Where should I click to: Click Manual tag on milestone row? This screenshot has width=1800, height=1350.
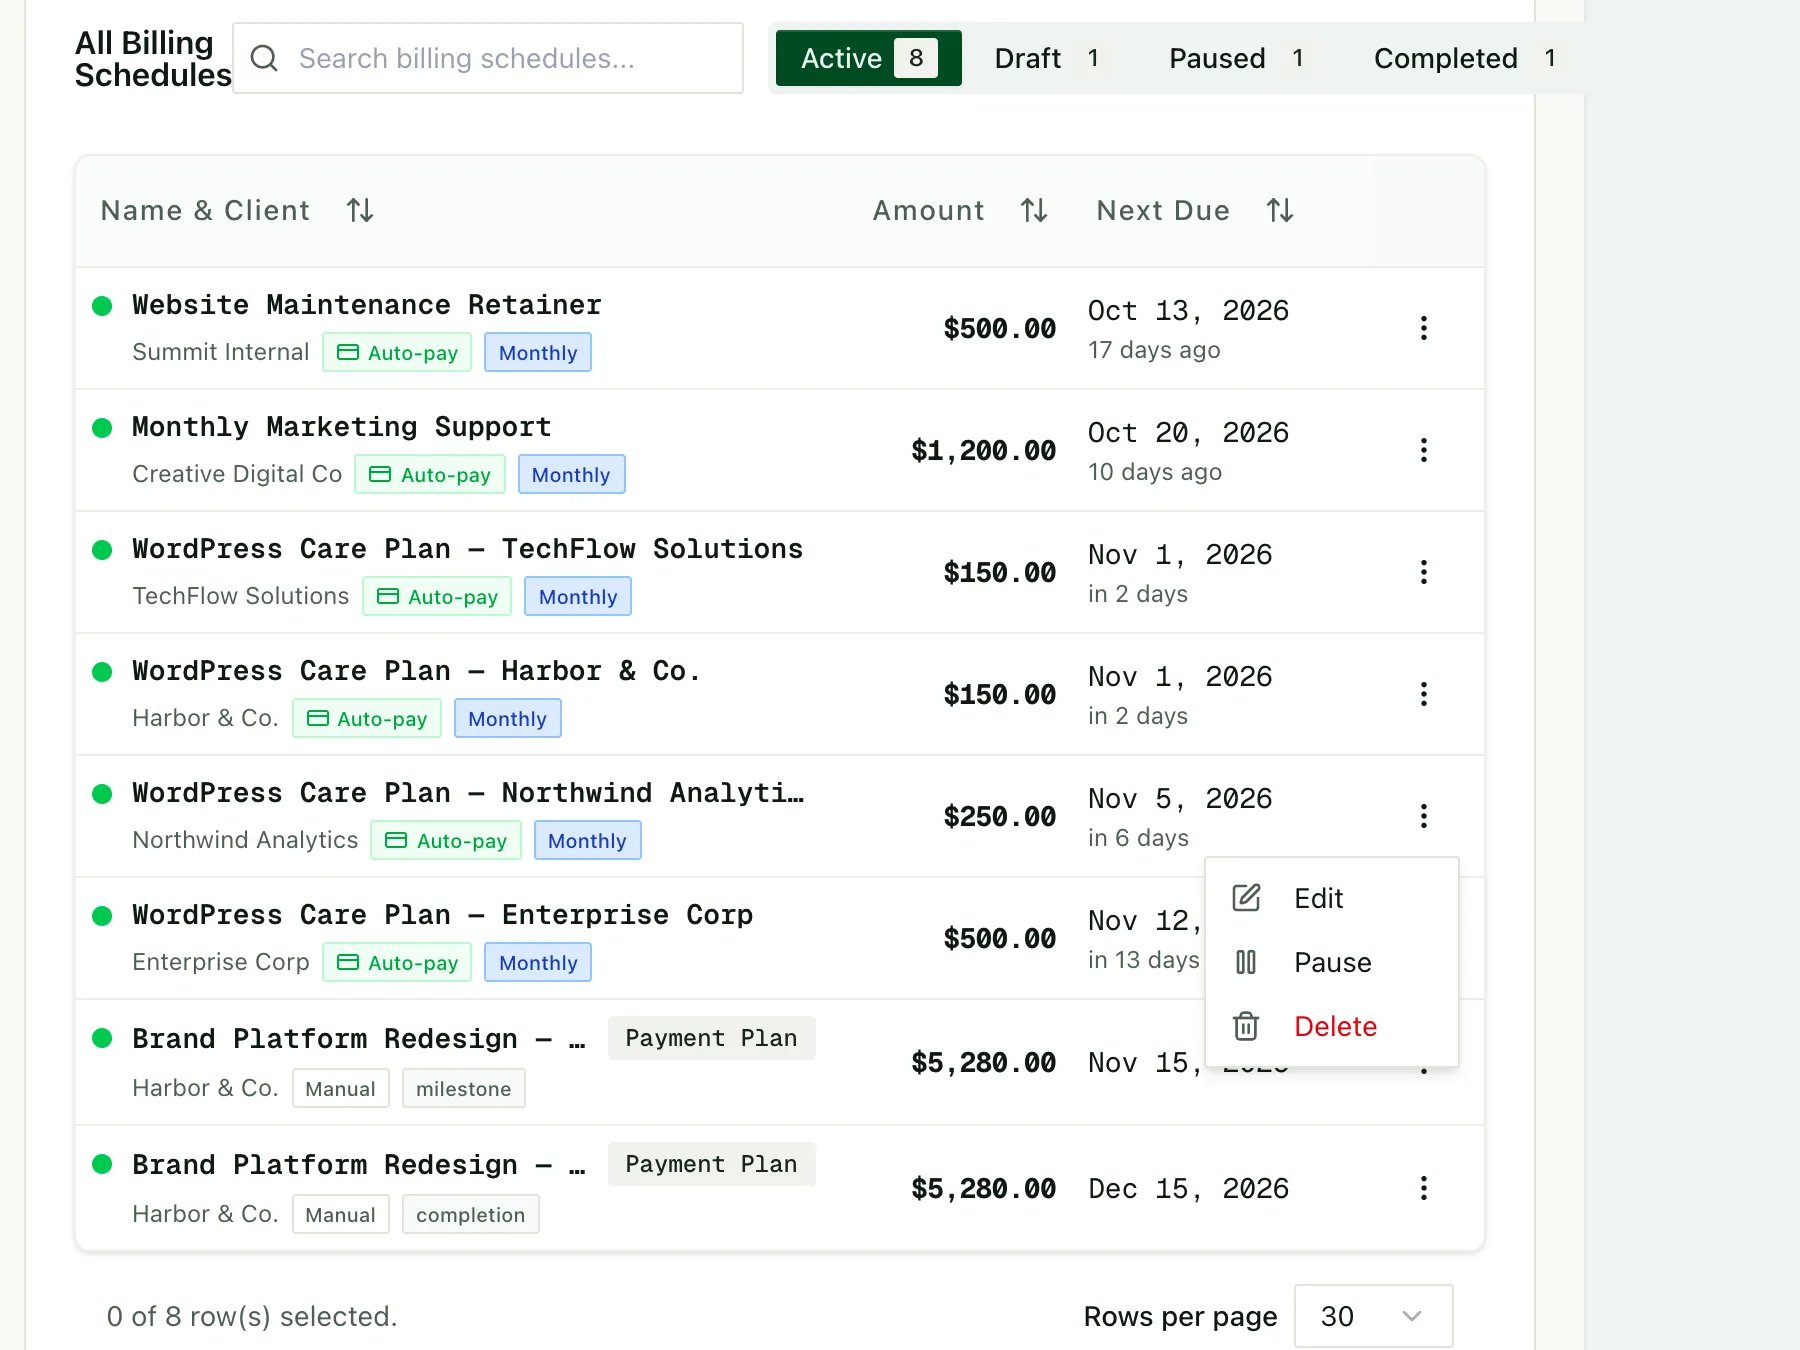coord(340,1088)
